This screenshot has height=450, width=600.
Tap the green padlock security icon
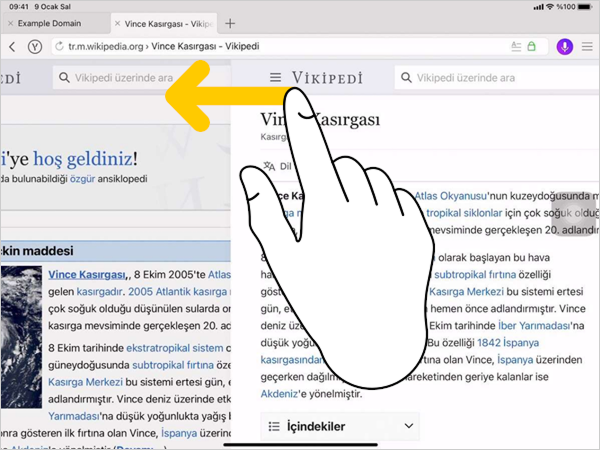[532, 46]
